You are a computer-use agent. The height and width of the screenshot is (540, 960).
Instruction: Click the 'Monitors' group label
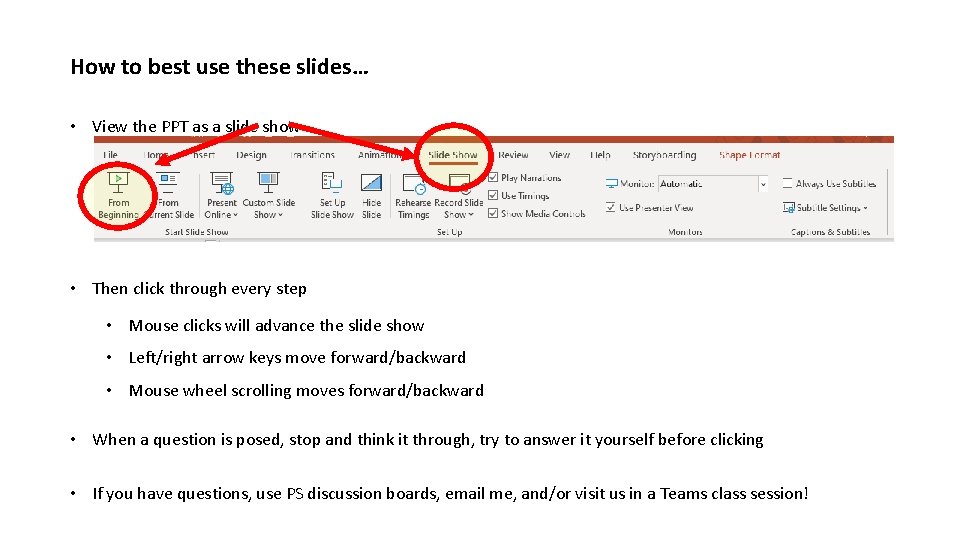[x=685, y=232]
